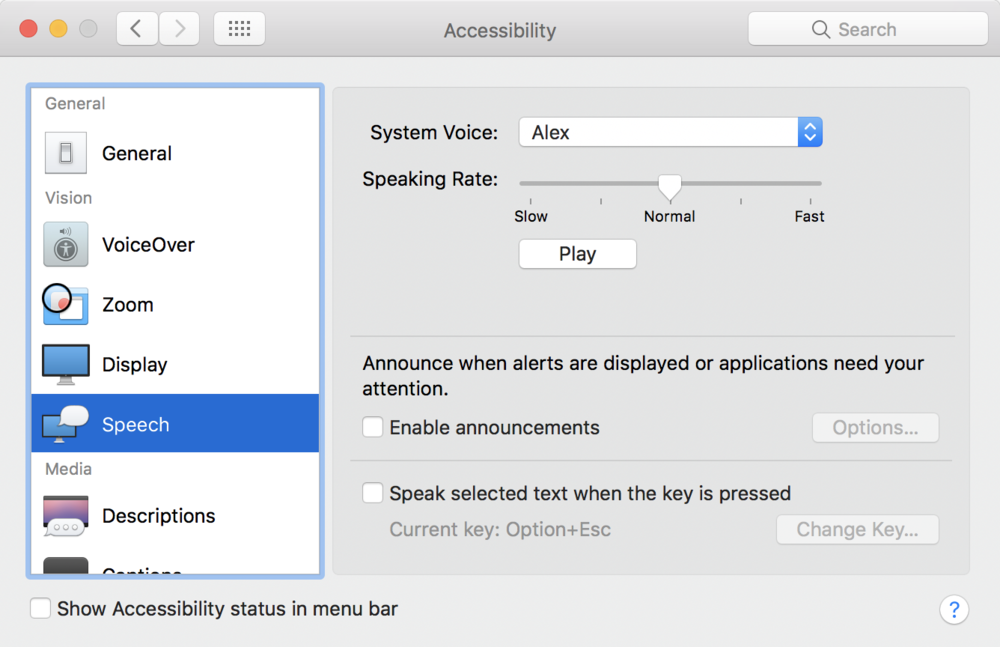Click the Descriptions icon under Media
Image resolution: width=1000 pixels, height=647 pixels.
click(66, 516)
